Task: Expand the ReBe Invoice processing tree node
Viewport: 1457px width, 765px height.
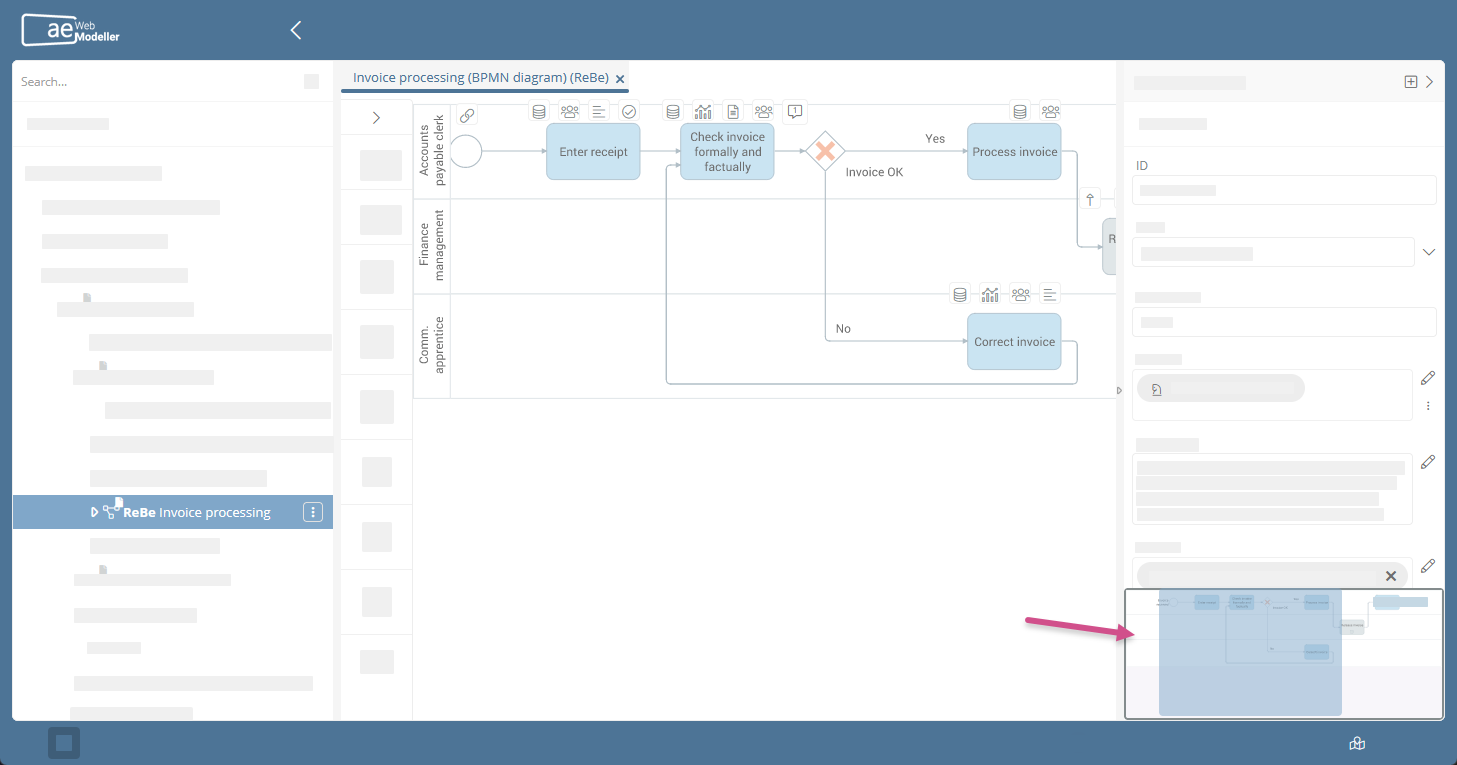Action: 95,512
